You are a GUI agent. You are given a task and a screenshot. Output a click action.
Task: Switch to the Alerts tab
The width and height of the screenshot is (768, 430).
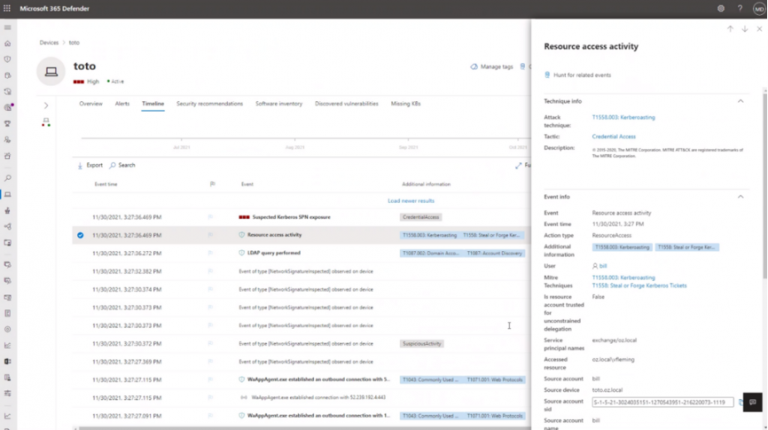tap(122, 104)
